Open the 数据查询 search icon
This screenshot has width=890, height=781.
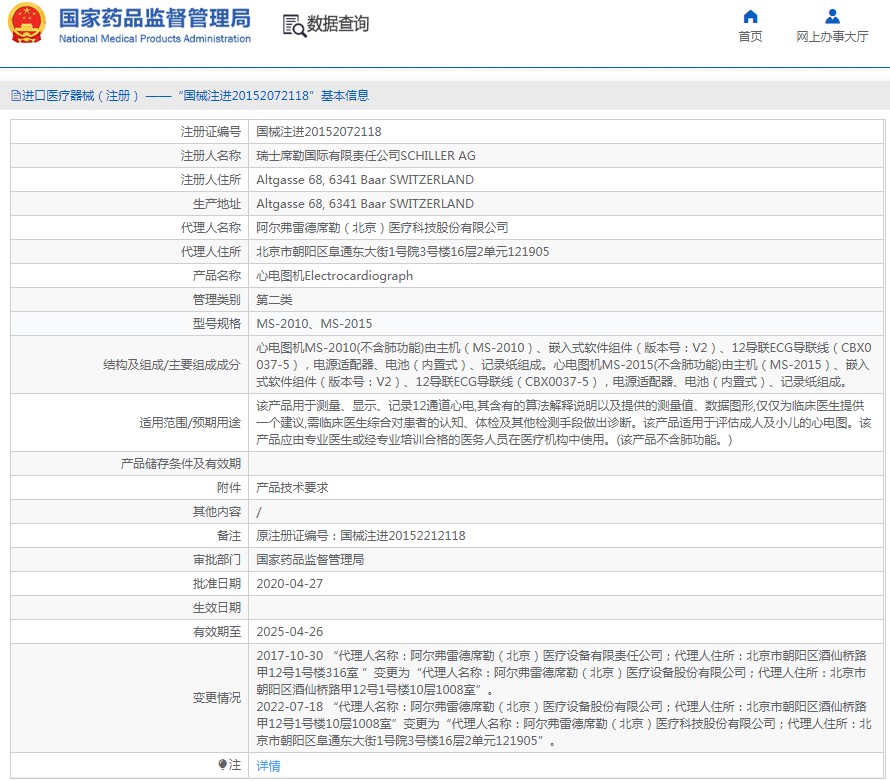click(294, 26)
